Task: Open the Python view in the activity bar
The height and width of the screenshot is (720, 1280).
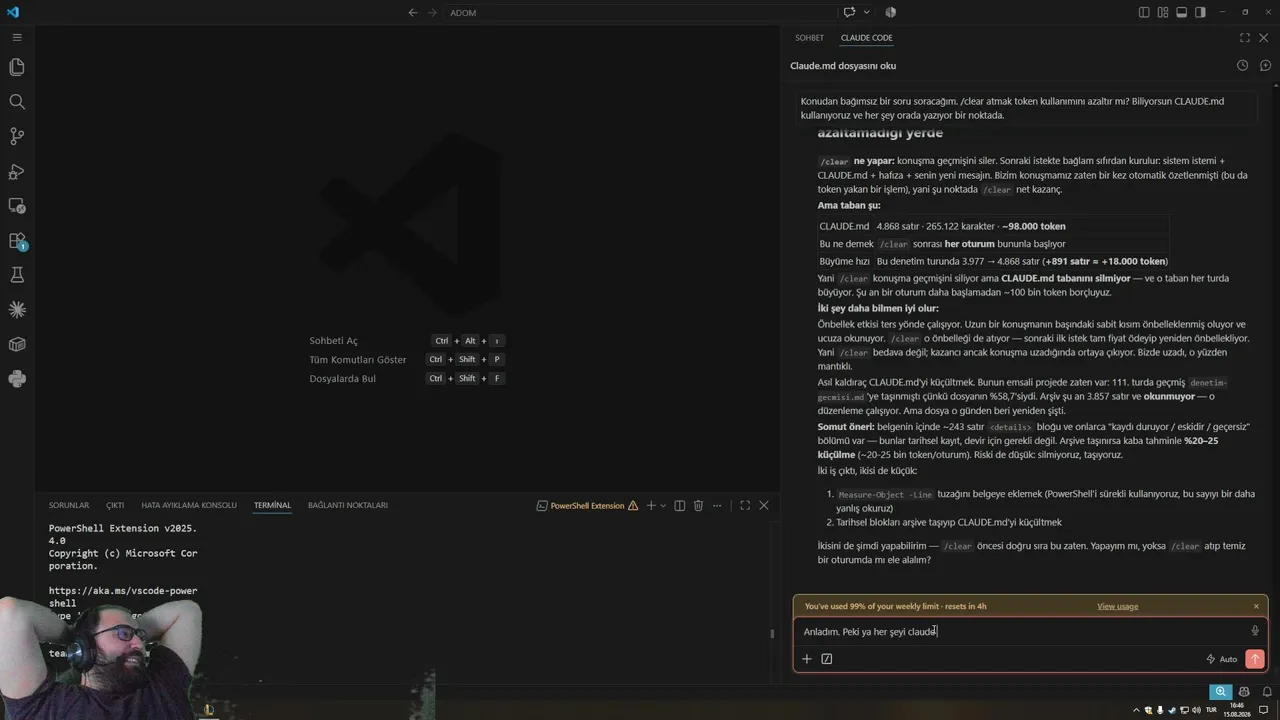Action: 17,379
